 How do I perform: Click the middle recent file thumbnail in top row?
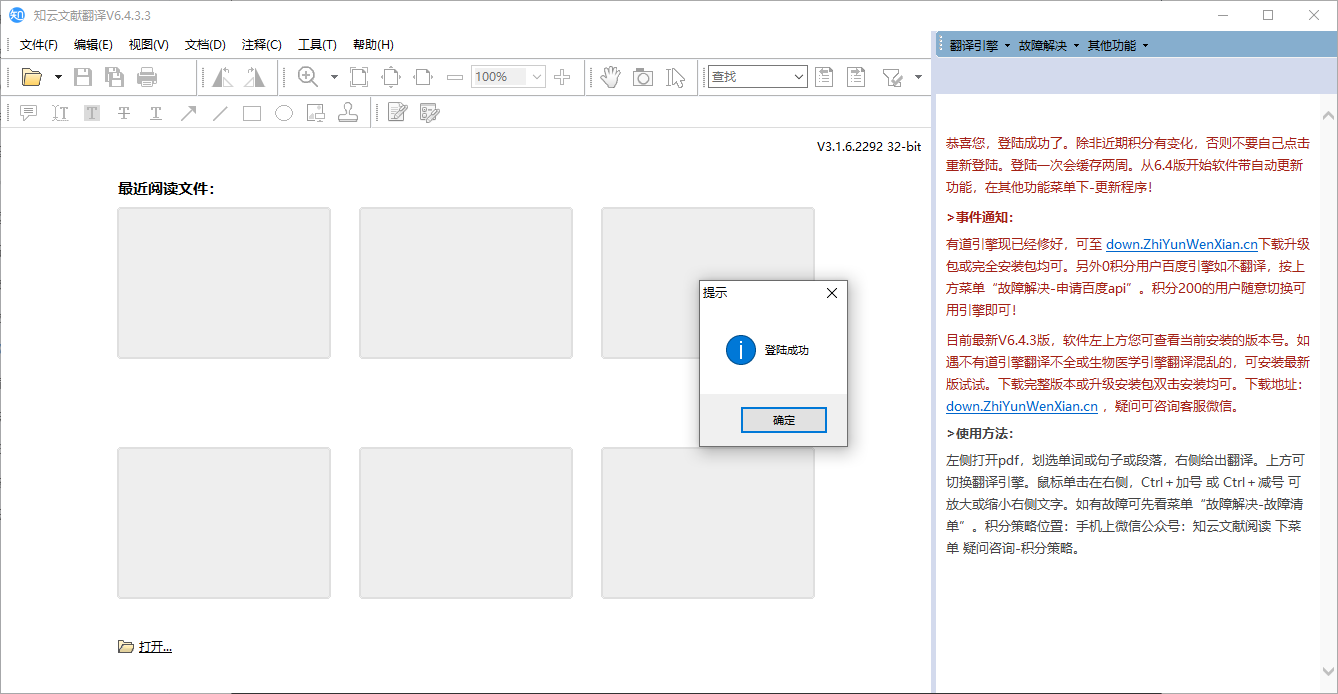click(466, 283)
